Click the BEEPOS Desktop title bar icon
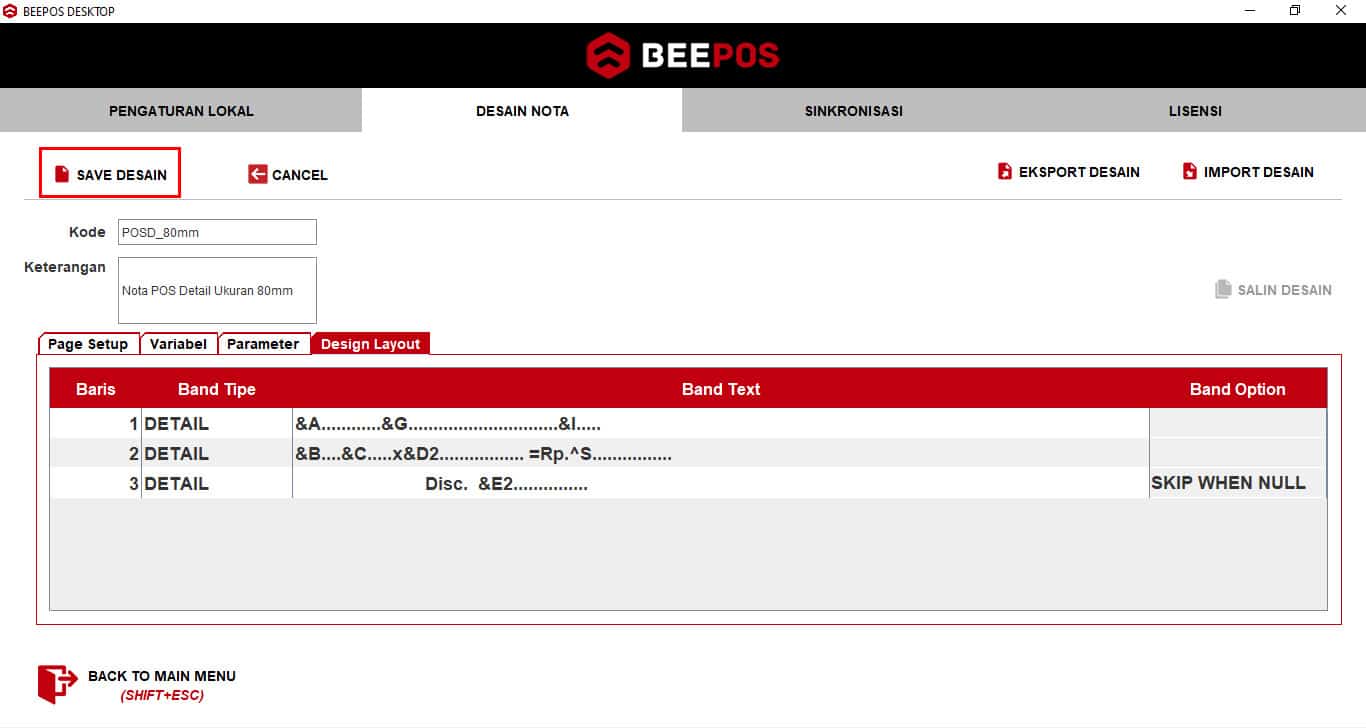Image resolution: width=1366 pixels, height=728 pixels. tap(10, 11)
